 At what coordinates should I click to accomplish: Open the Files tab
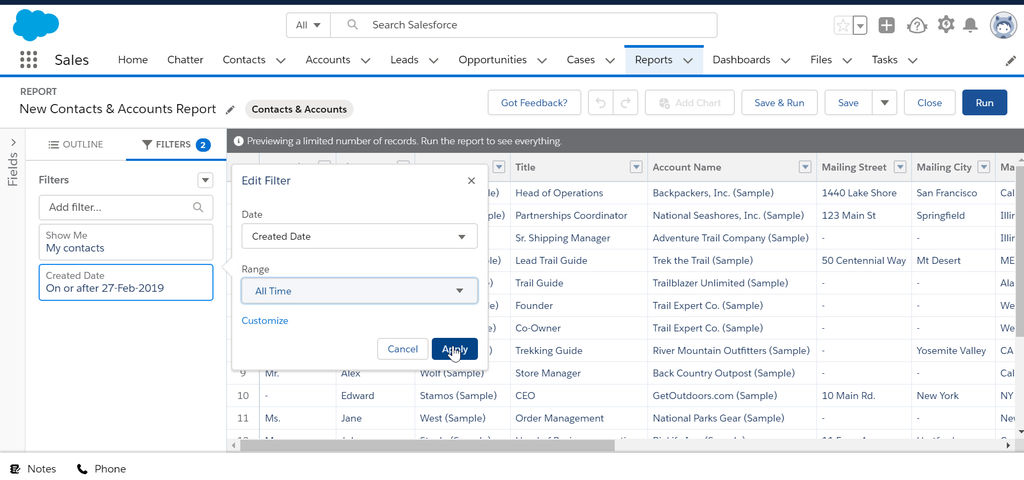pyautogui.click(x=821, y=59)
